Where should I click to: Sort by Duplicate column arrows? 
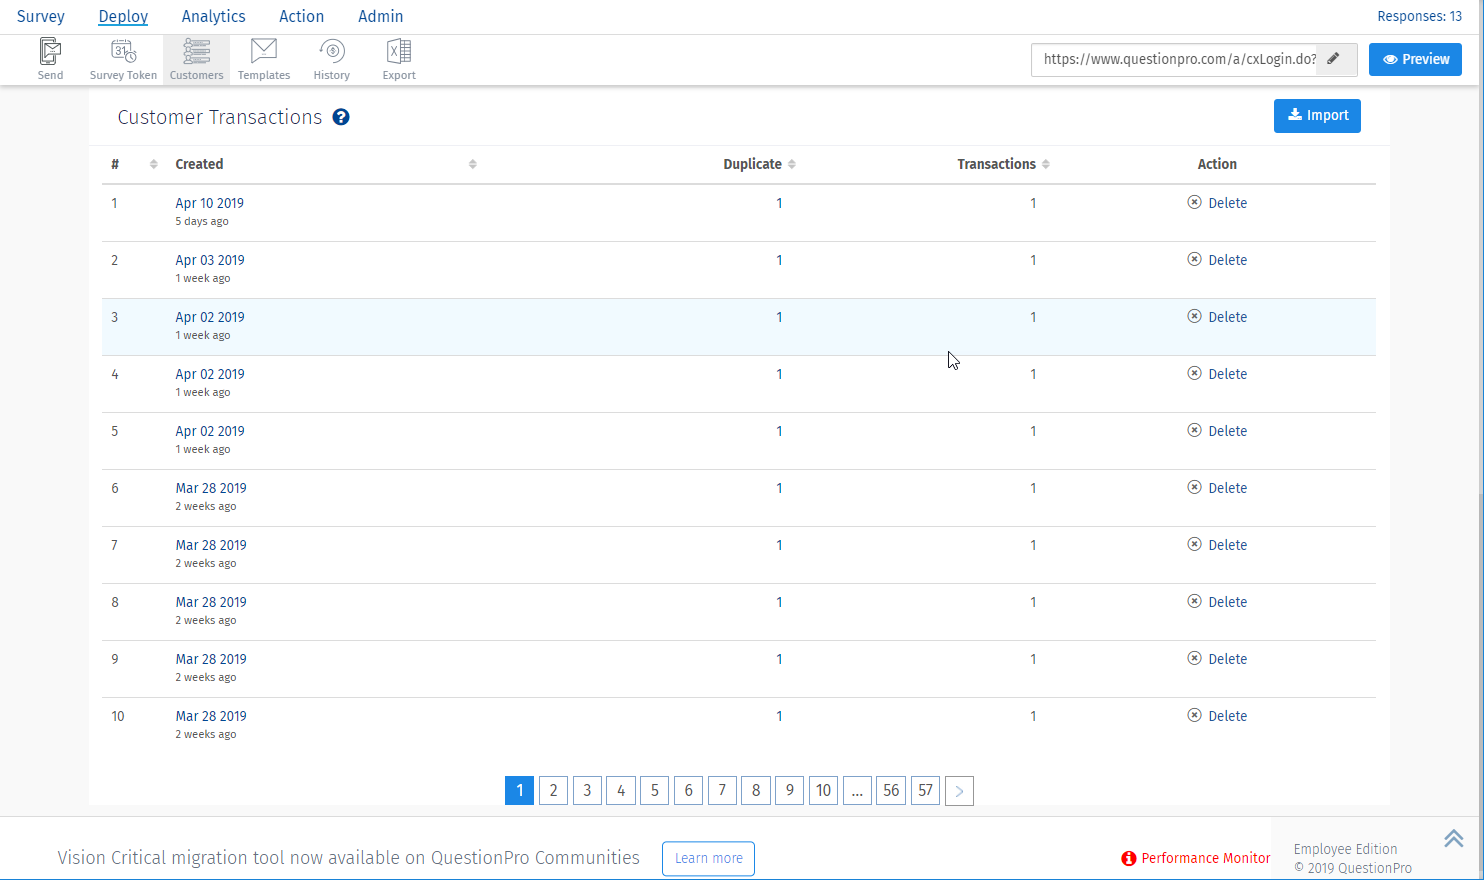click(x=791, y=164)
